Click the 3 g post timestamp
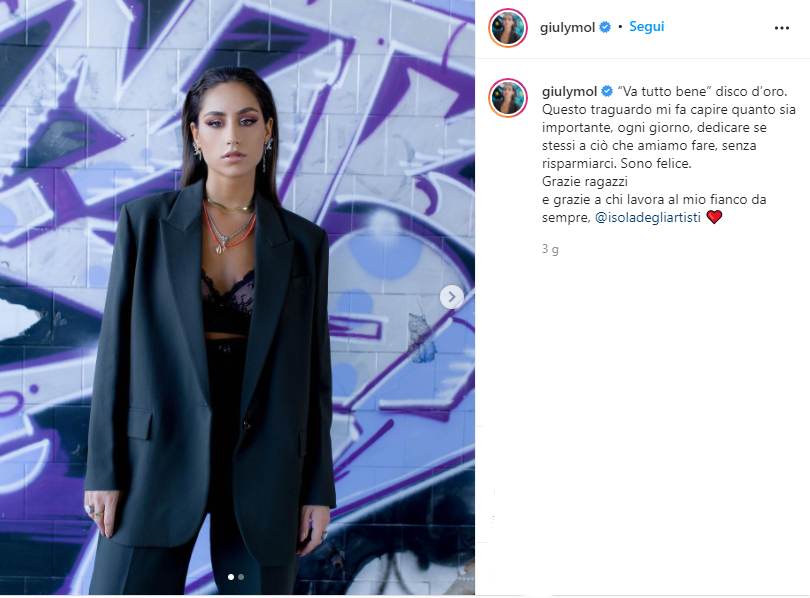This screenshot has height=598, width=810. coord(550,249)
